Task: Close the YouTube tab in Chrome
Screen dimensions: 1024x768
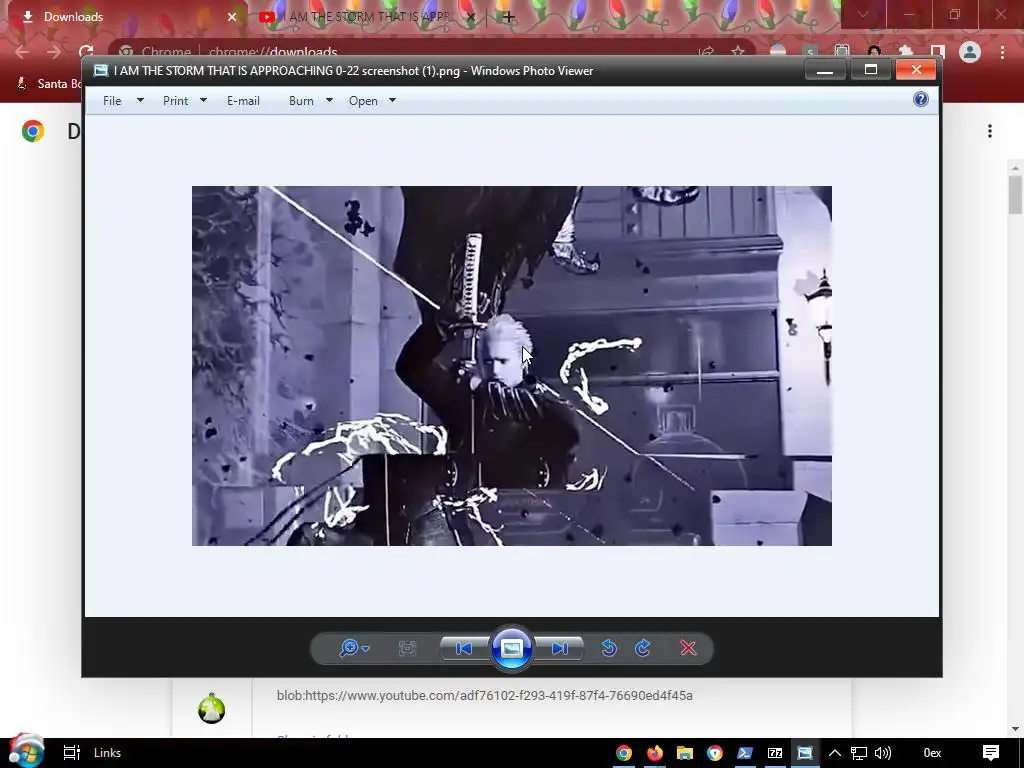Action: pyautogui.click(x=471, y=17)
